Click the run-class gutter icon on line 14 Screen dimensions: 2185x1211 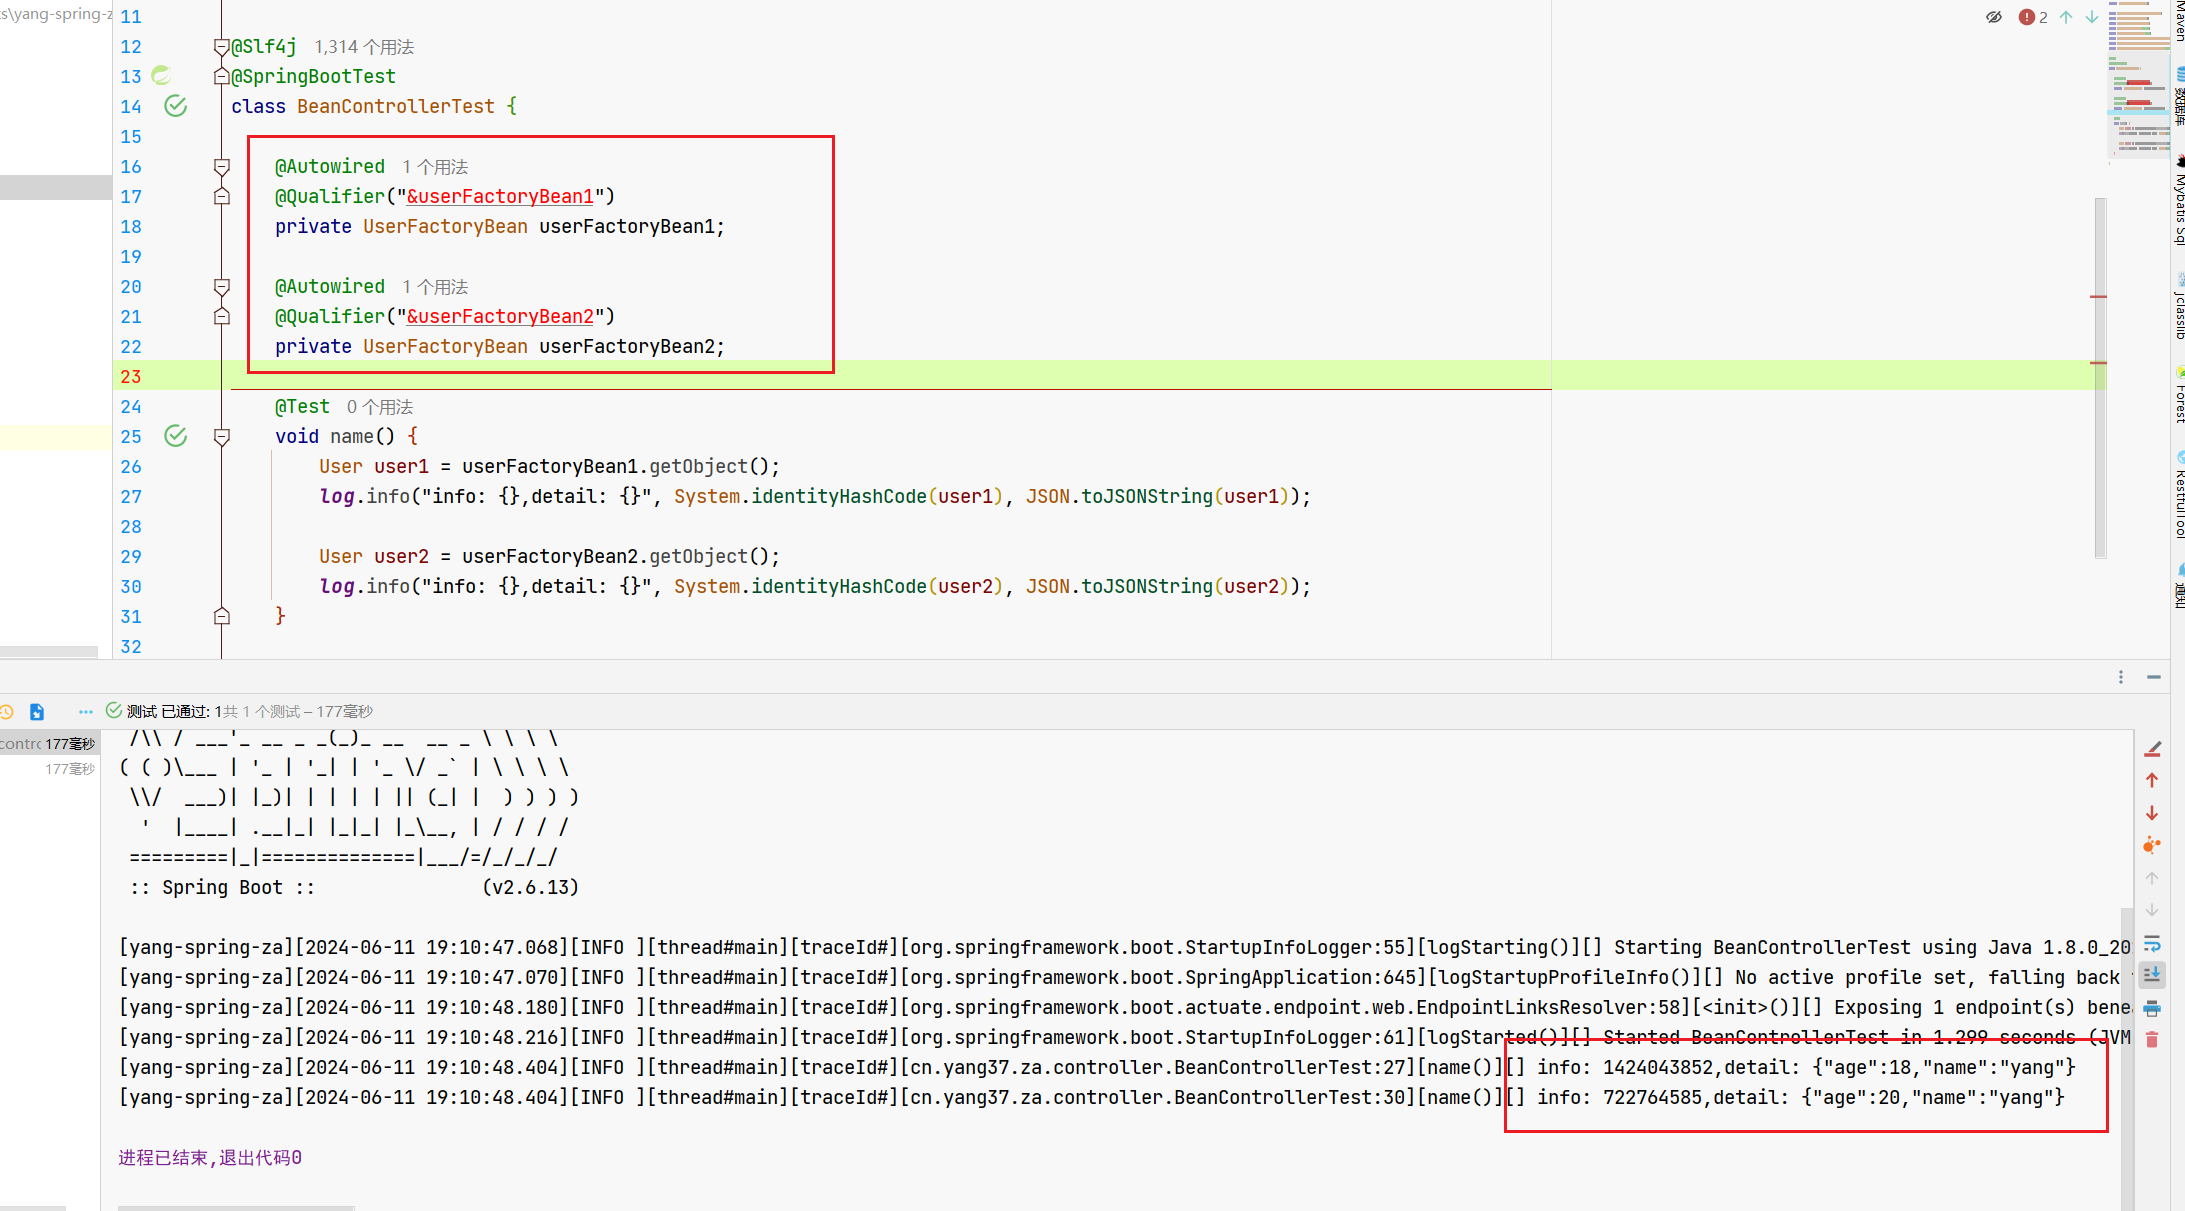click(x=175, y=106)
